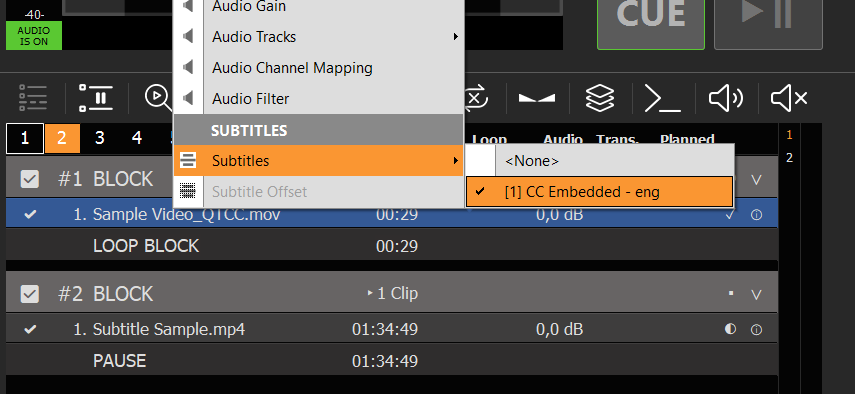This screenshot has height=394, width=855.
Task: Select the Subtitle Sample.mp4 clip row
Action: tap(392, 329)
